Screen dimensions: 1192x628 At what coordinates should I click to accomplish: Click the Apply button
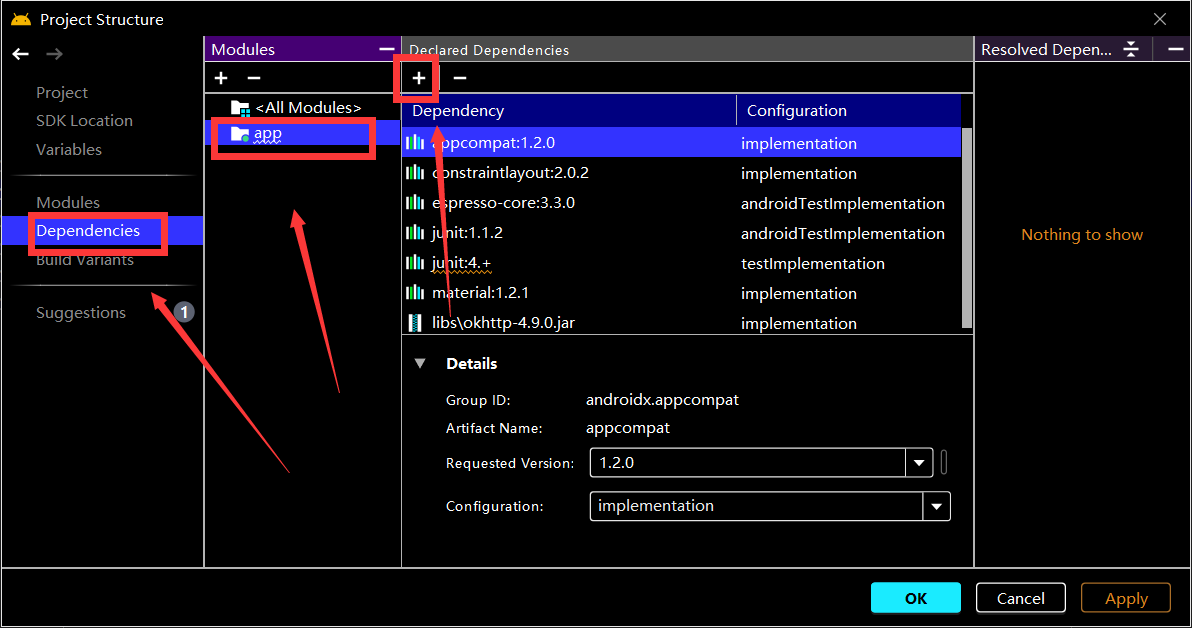tap(1126, 598)
